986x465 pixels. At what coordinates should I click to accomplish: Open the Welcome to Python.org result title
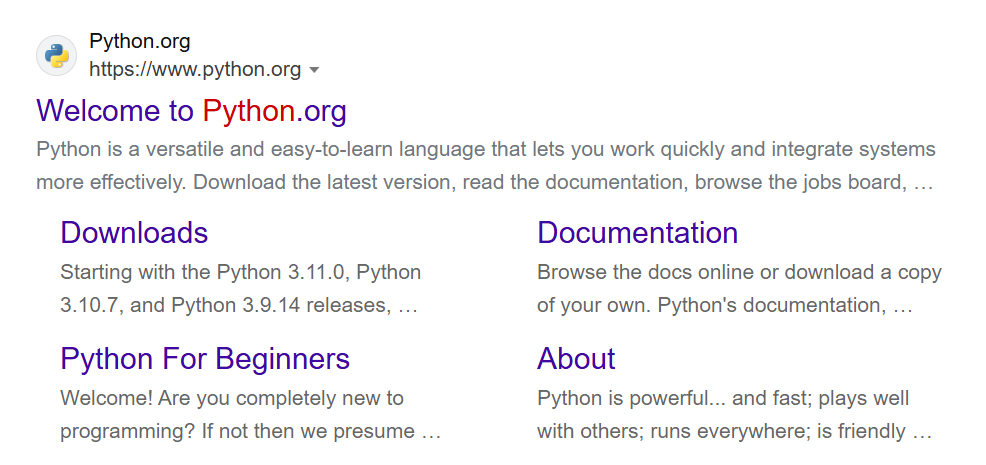click(x=191, y=111)
